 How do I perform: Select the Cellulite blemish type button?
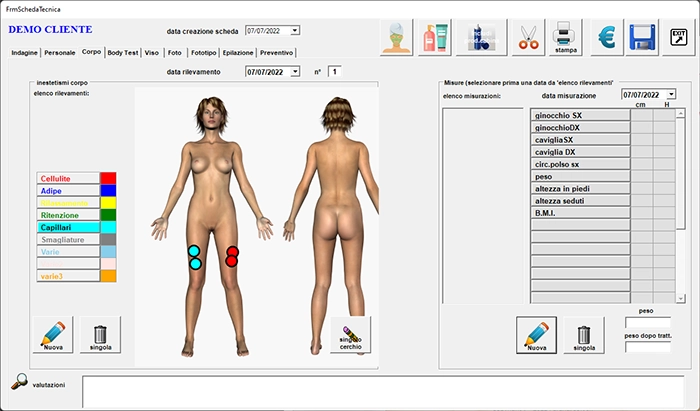click(x=68, y=179)
